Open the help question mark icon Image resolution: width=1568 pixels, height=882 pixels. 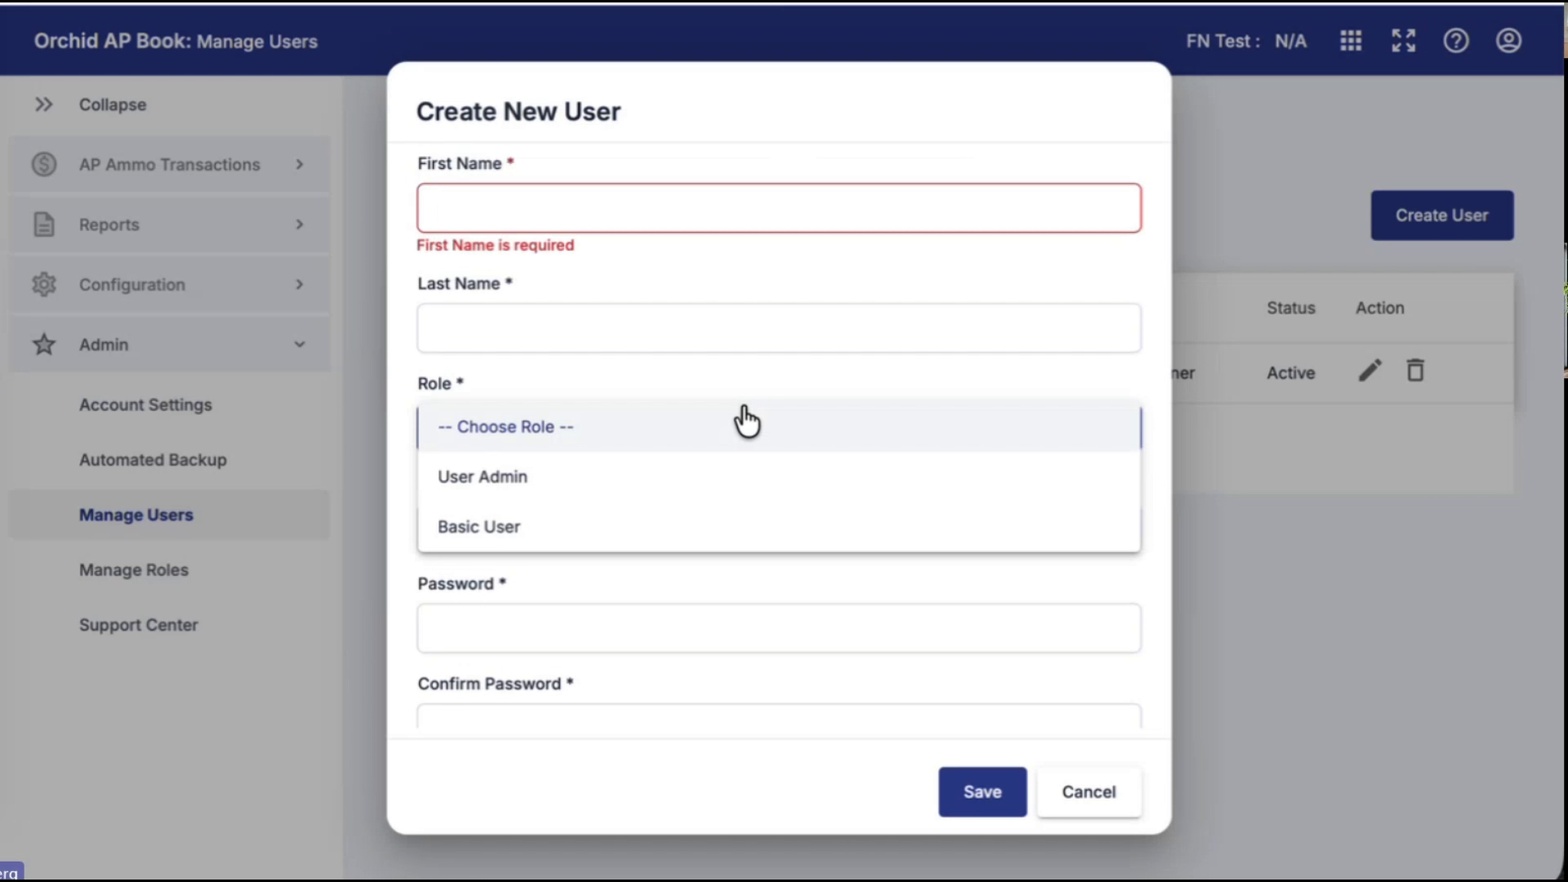tap(1456, 40)
